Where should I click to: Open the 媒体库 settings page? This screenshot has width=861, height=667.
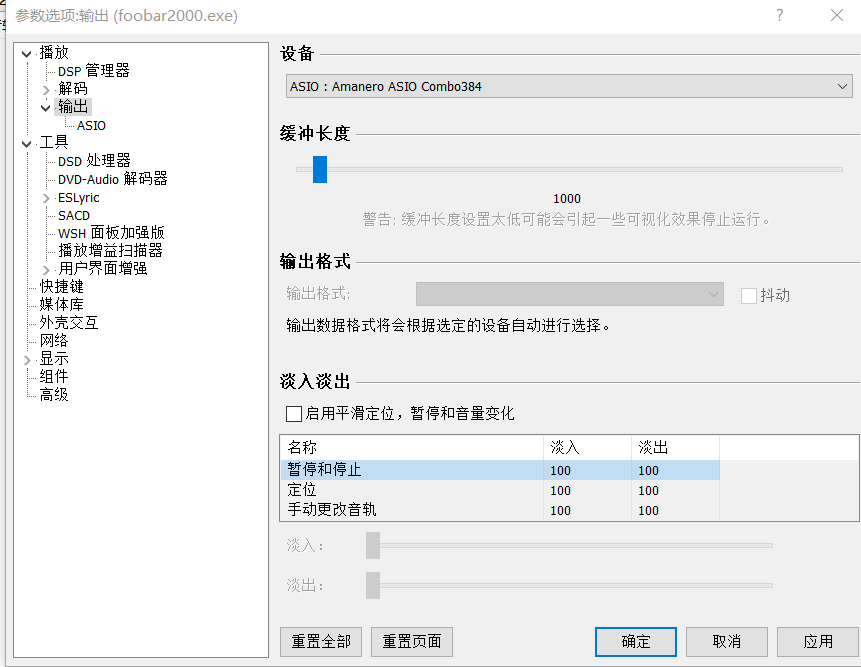coord(61,305)
